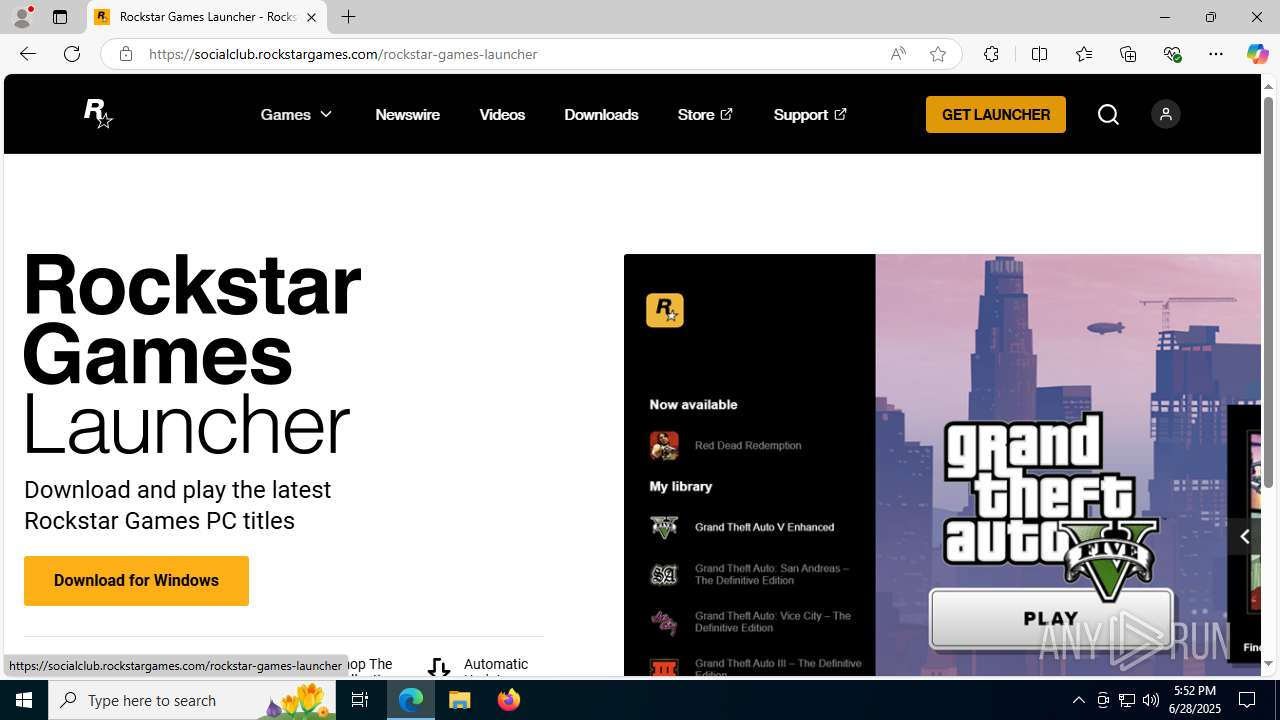Viewport: 1280px width, 720px height.
Task: Open Browser essentials heart icon
Action: coord(1172,54)
